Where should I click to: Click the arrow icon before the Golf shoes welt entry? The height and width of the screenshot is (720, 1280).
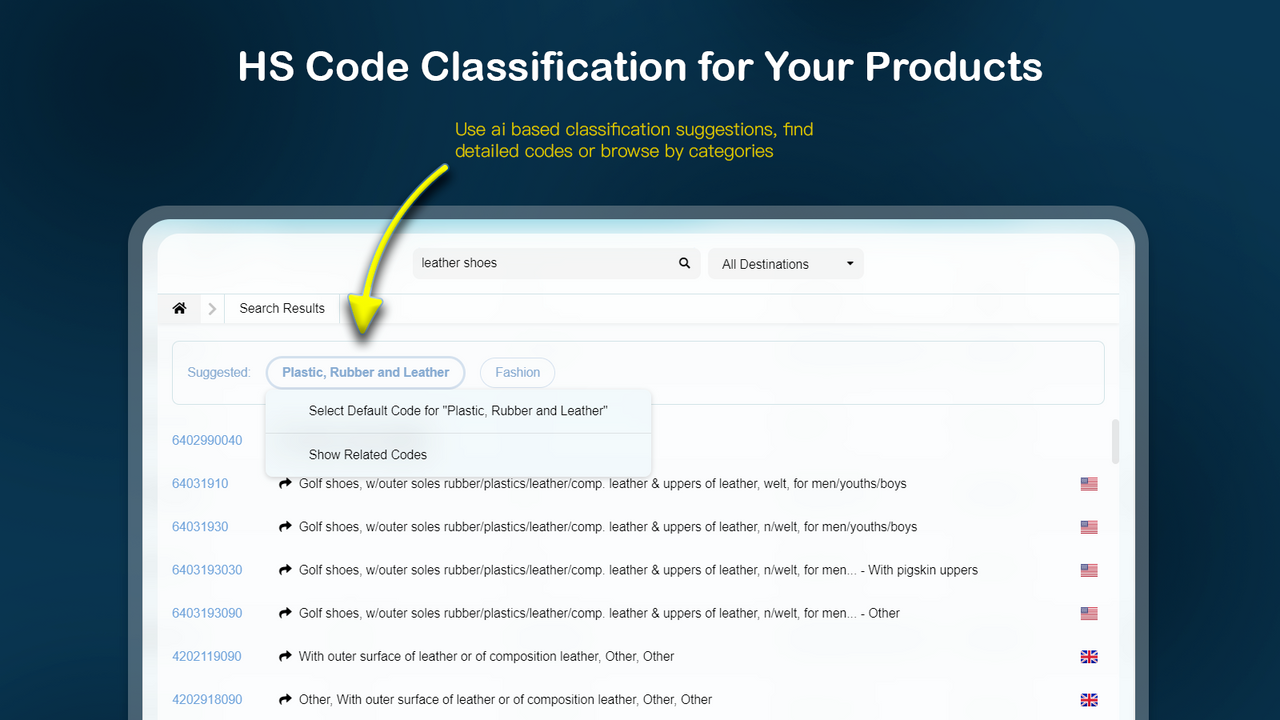point(284,484)
